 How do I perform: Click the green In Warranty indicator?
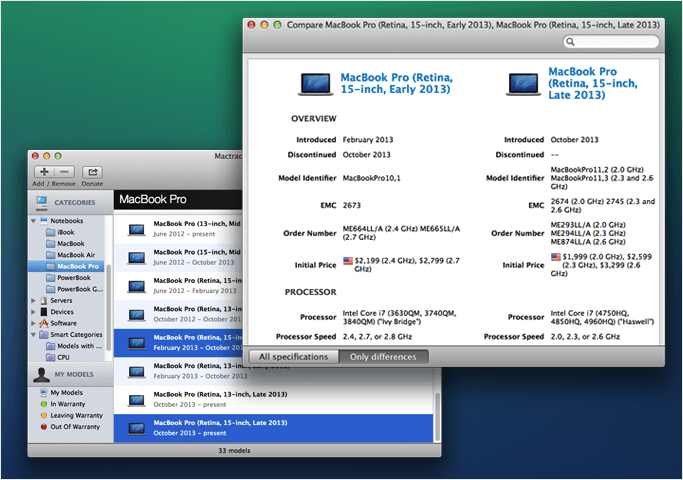(x=44, y=404)
